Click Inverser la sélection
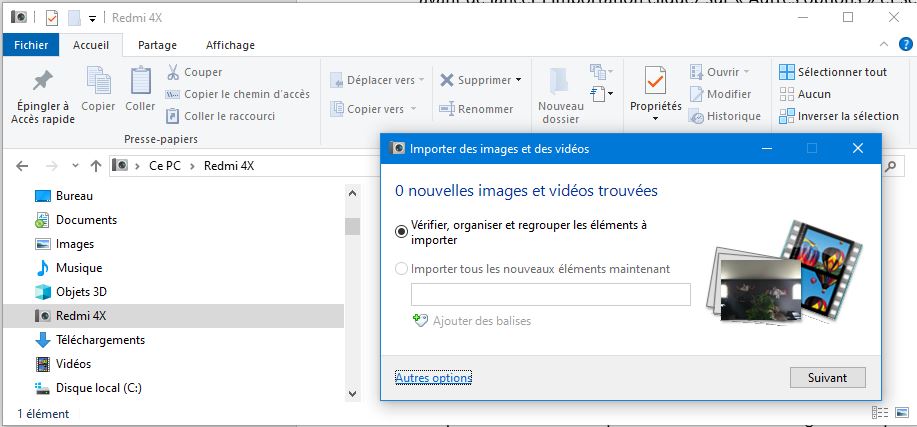Screen dimensions: 917x427 point(839,116)
